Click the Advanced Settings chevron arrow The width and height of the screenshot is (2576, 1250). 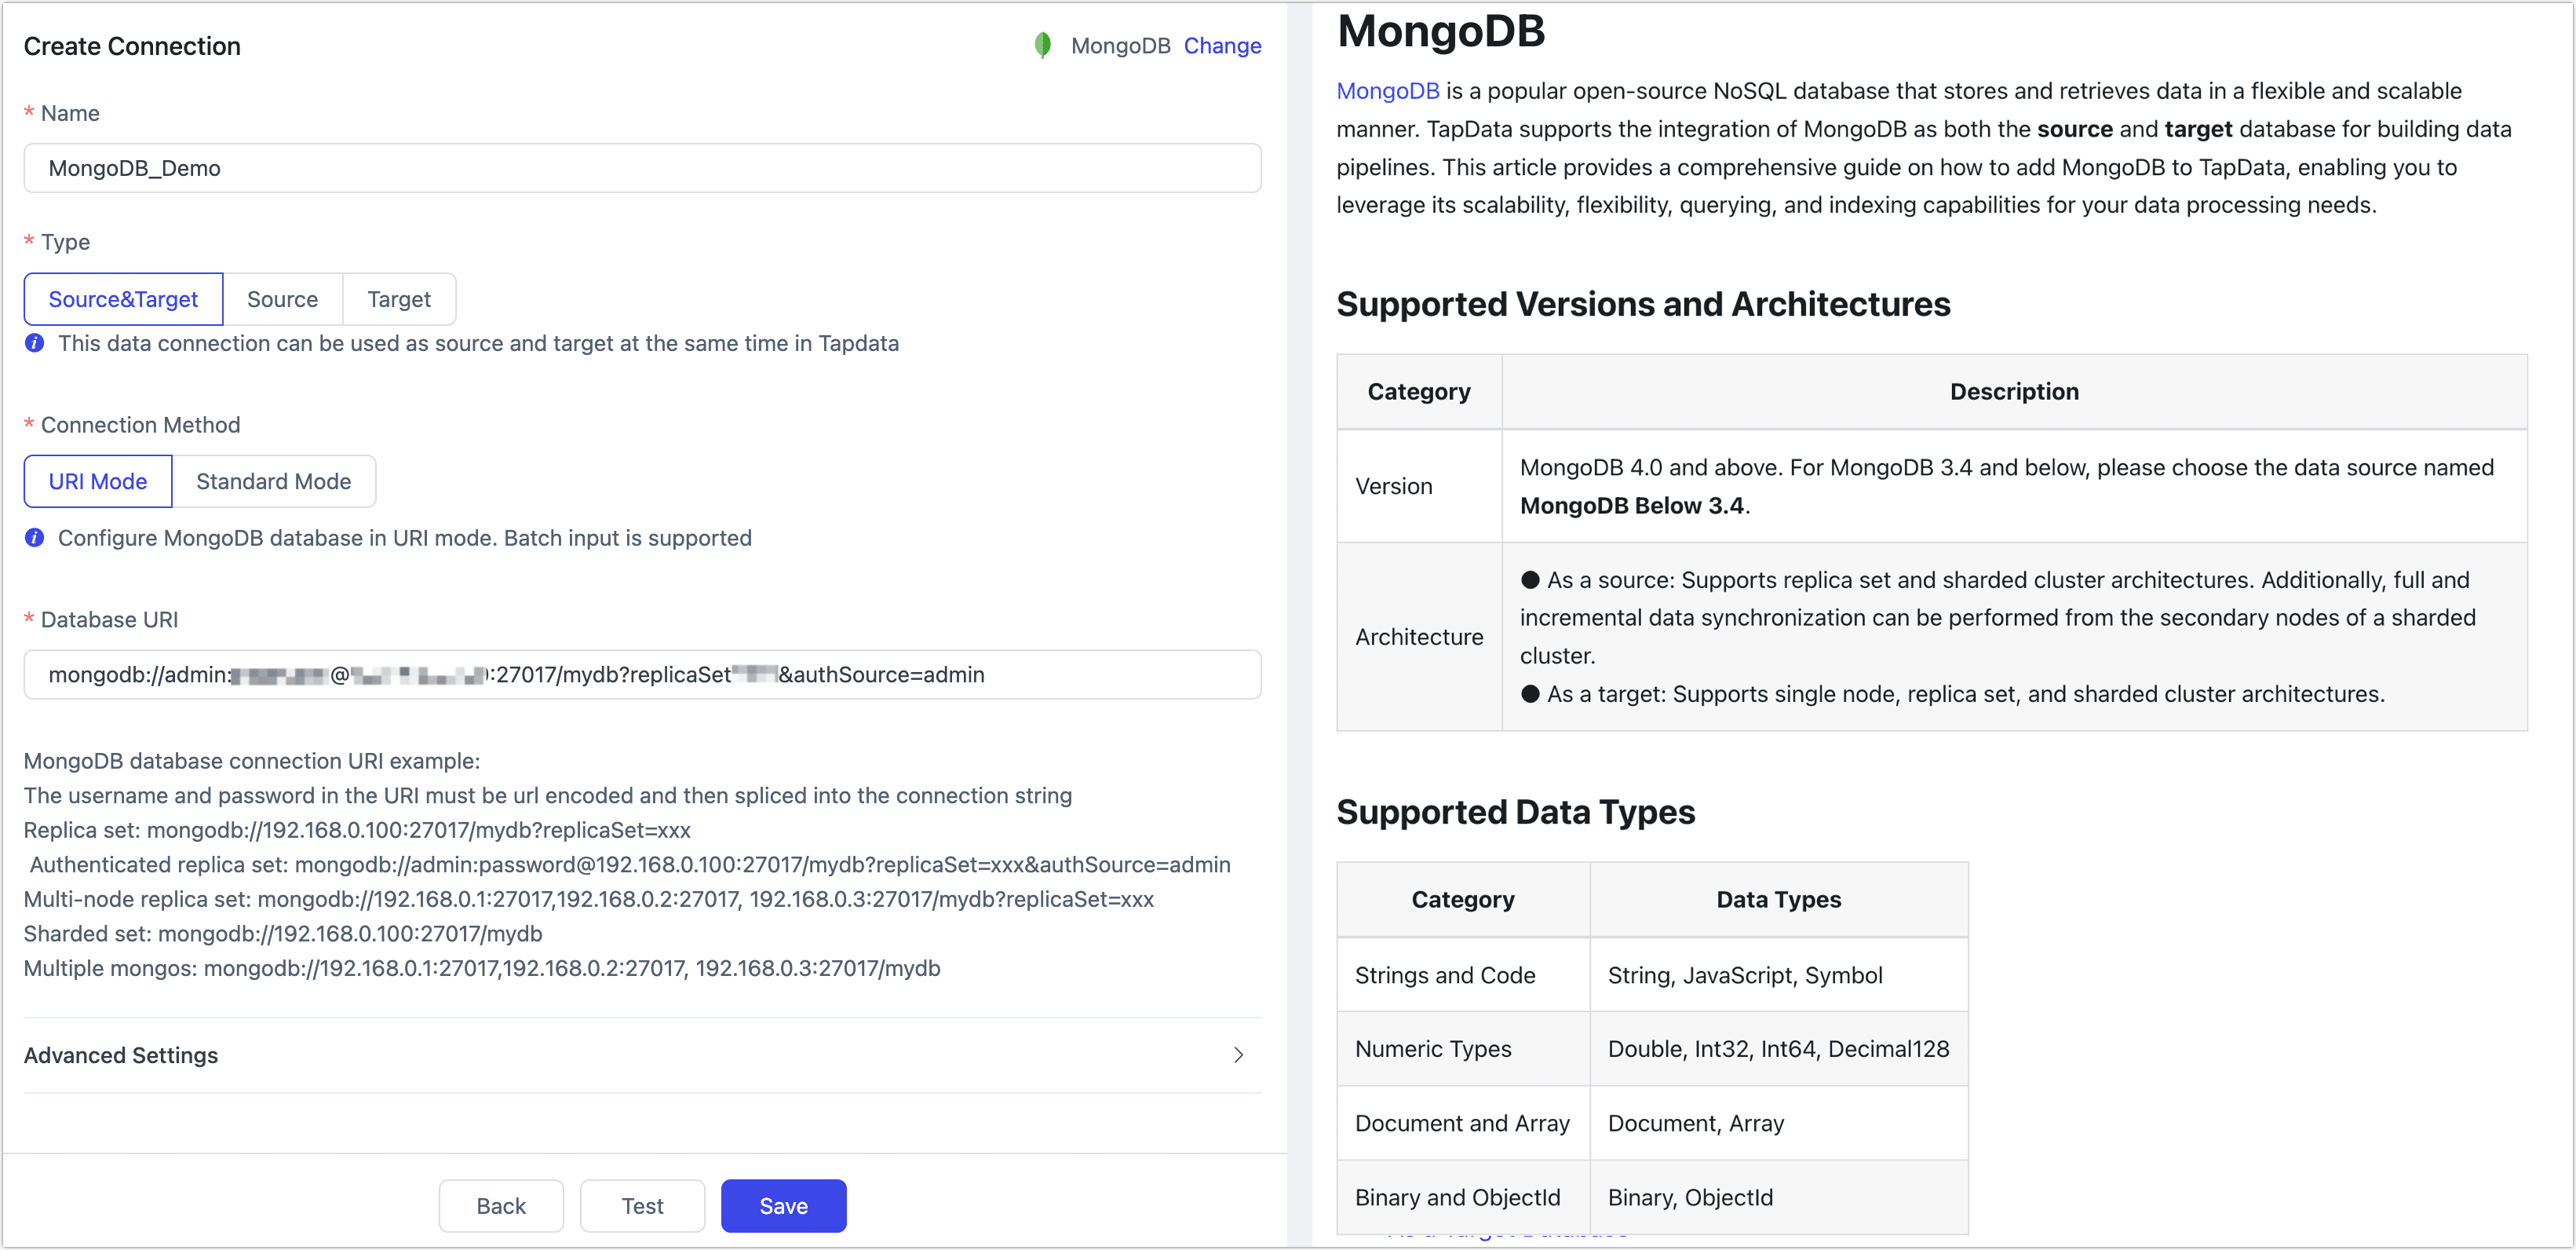1238,1055
